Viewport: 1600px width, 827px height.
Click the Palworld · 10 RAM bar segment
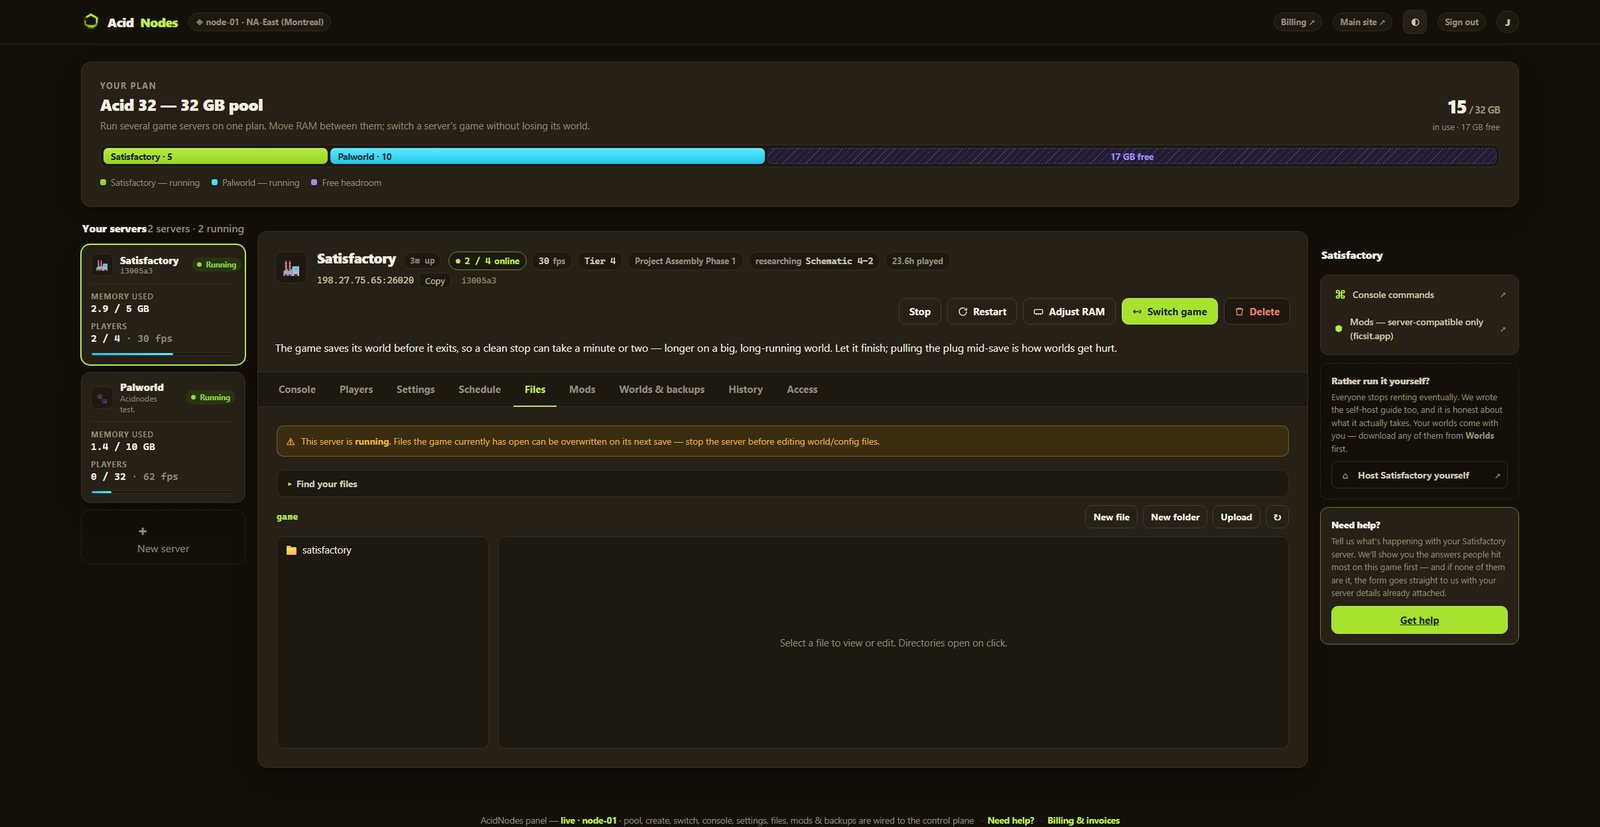tap(547, 157)
